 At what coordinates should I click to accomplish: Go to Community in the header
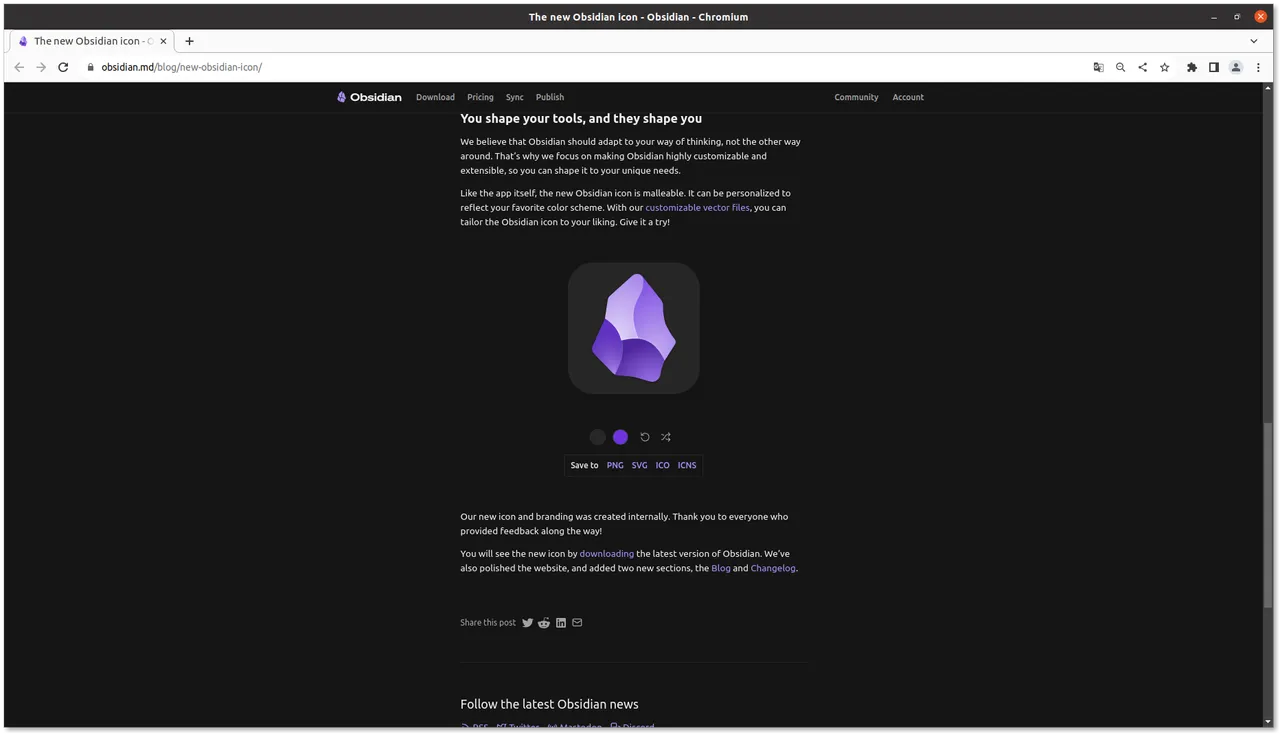click(856, 97)
